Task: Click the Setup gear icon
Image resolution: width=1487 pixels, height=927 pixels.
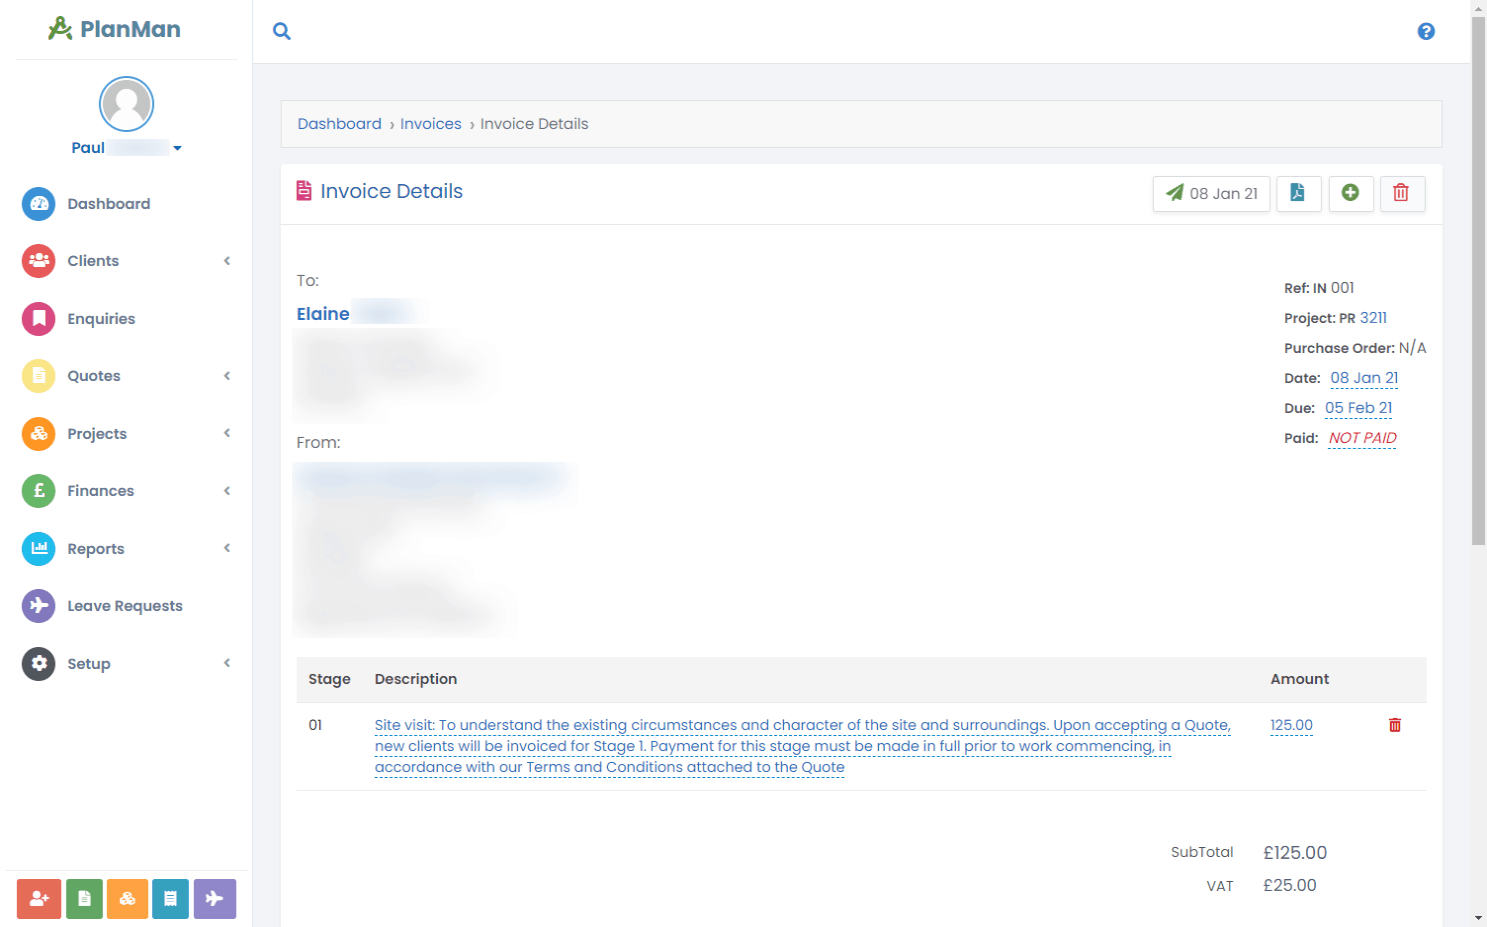Action: [39, 664]
